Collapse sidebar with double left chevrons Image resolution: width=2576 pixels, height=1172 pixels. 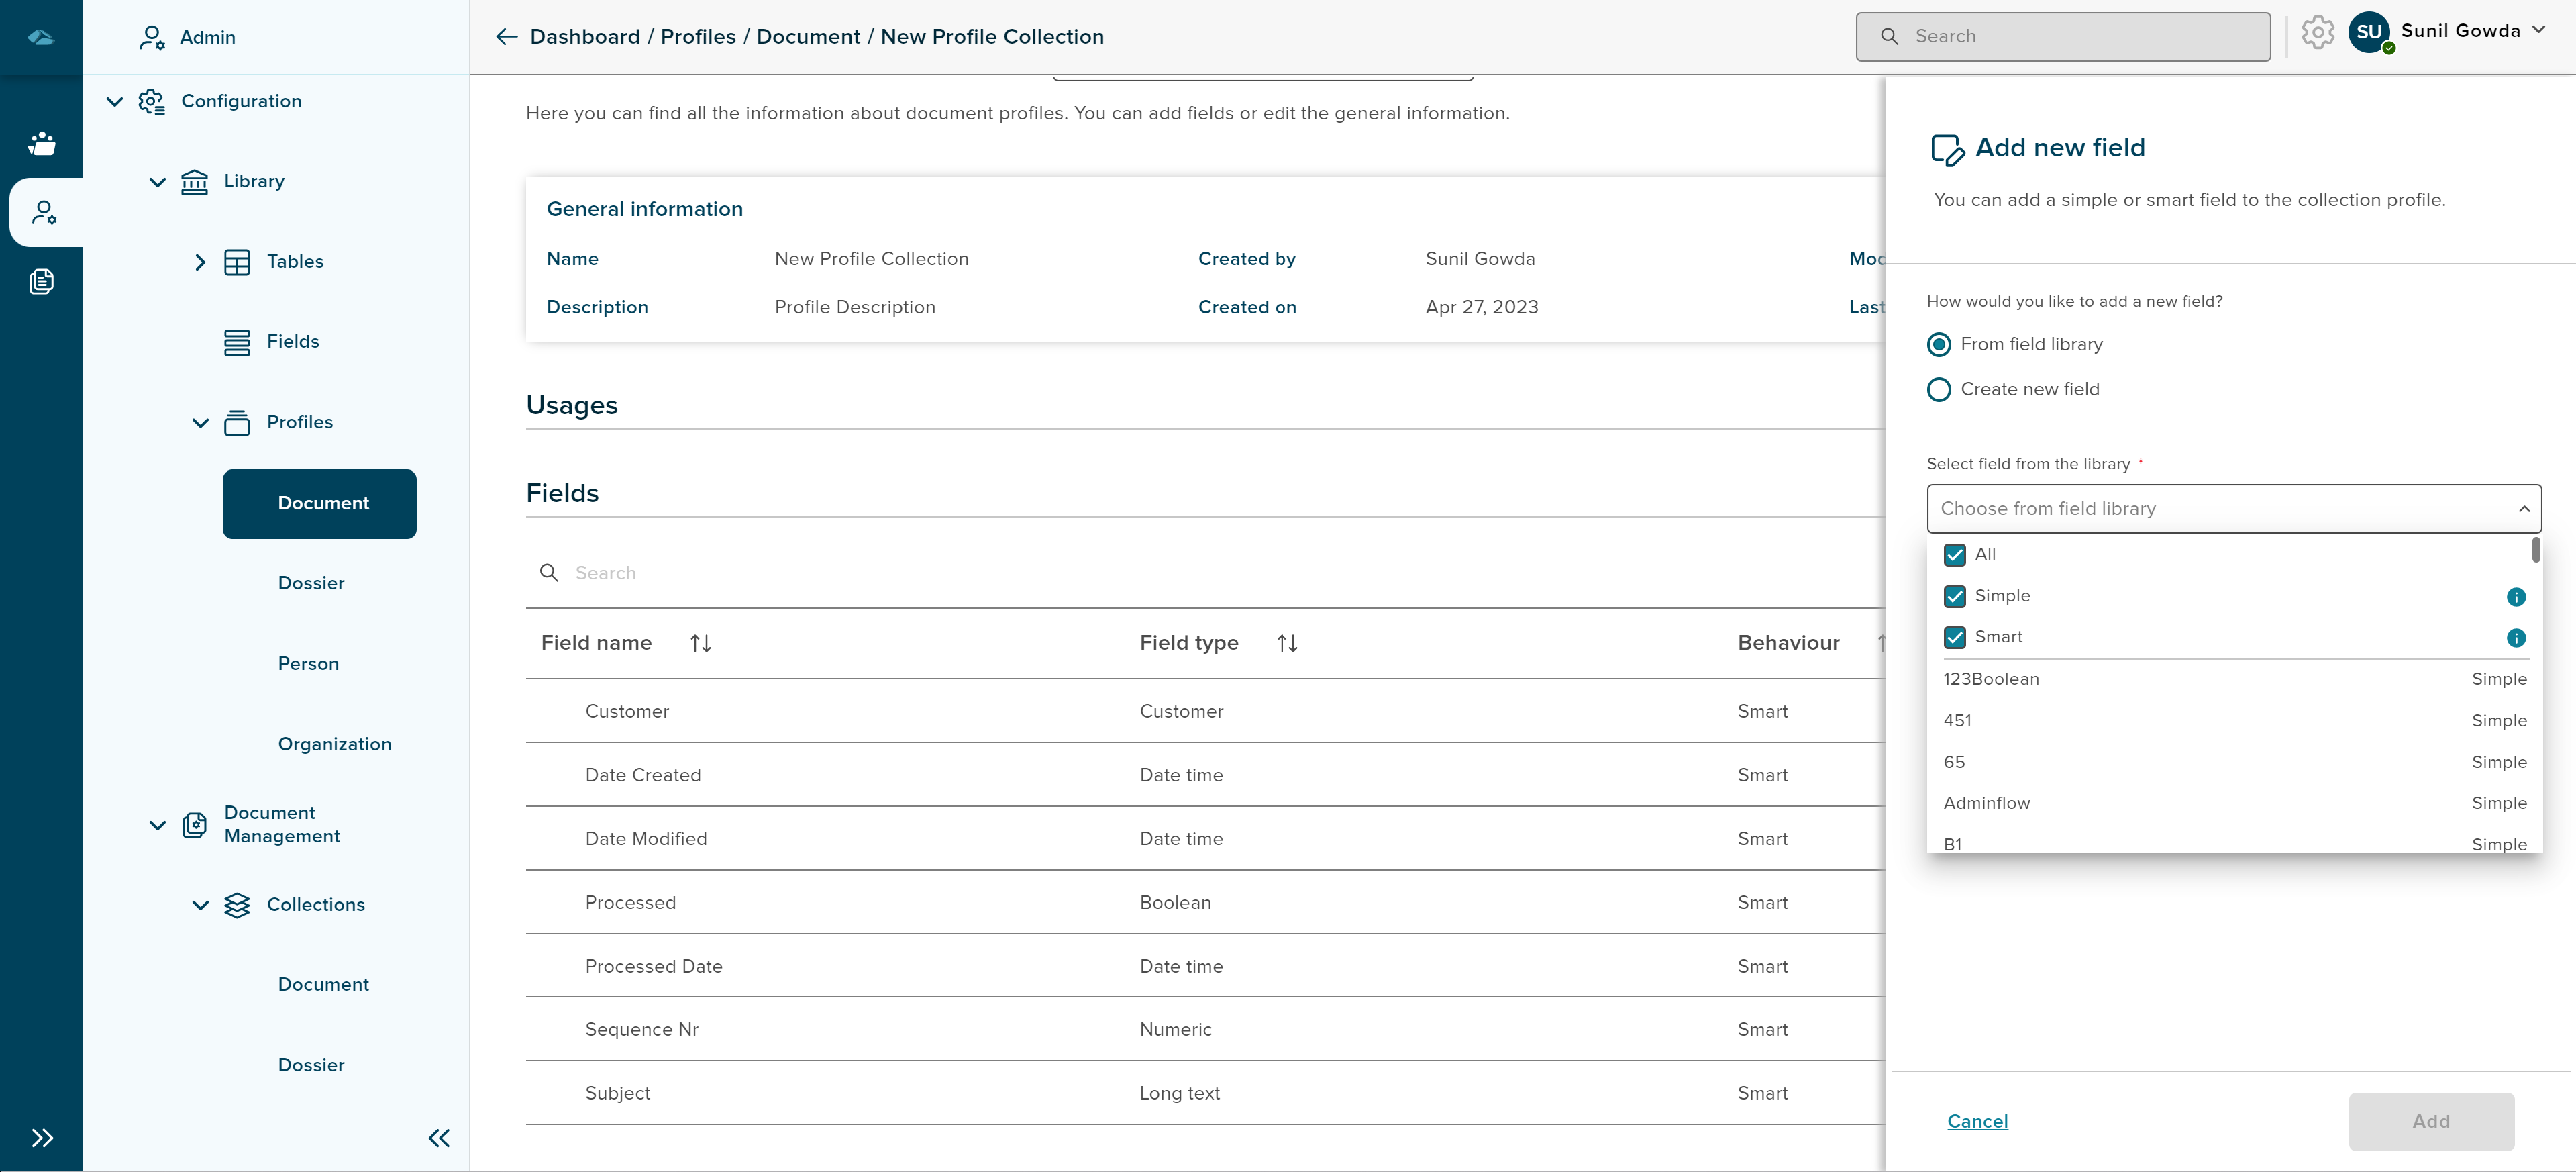click(x=439, y=1137)
